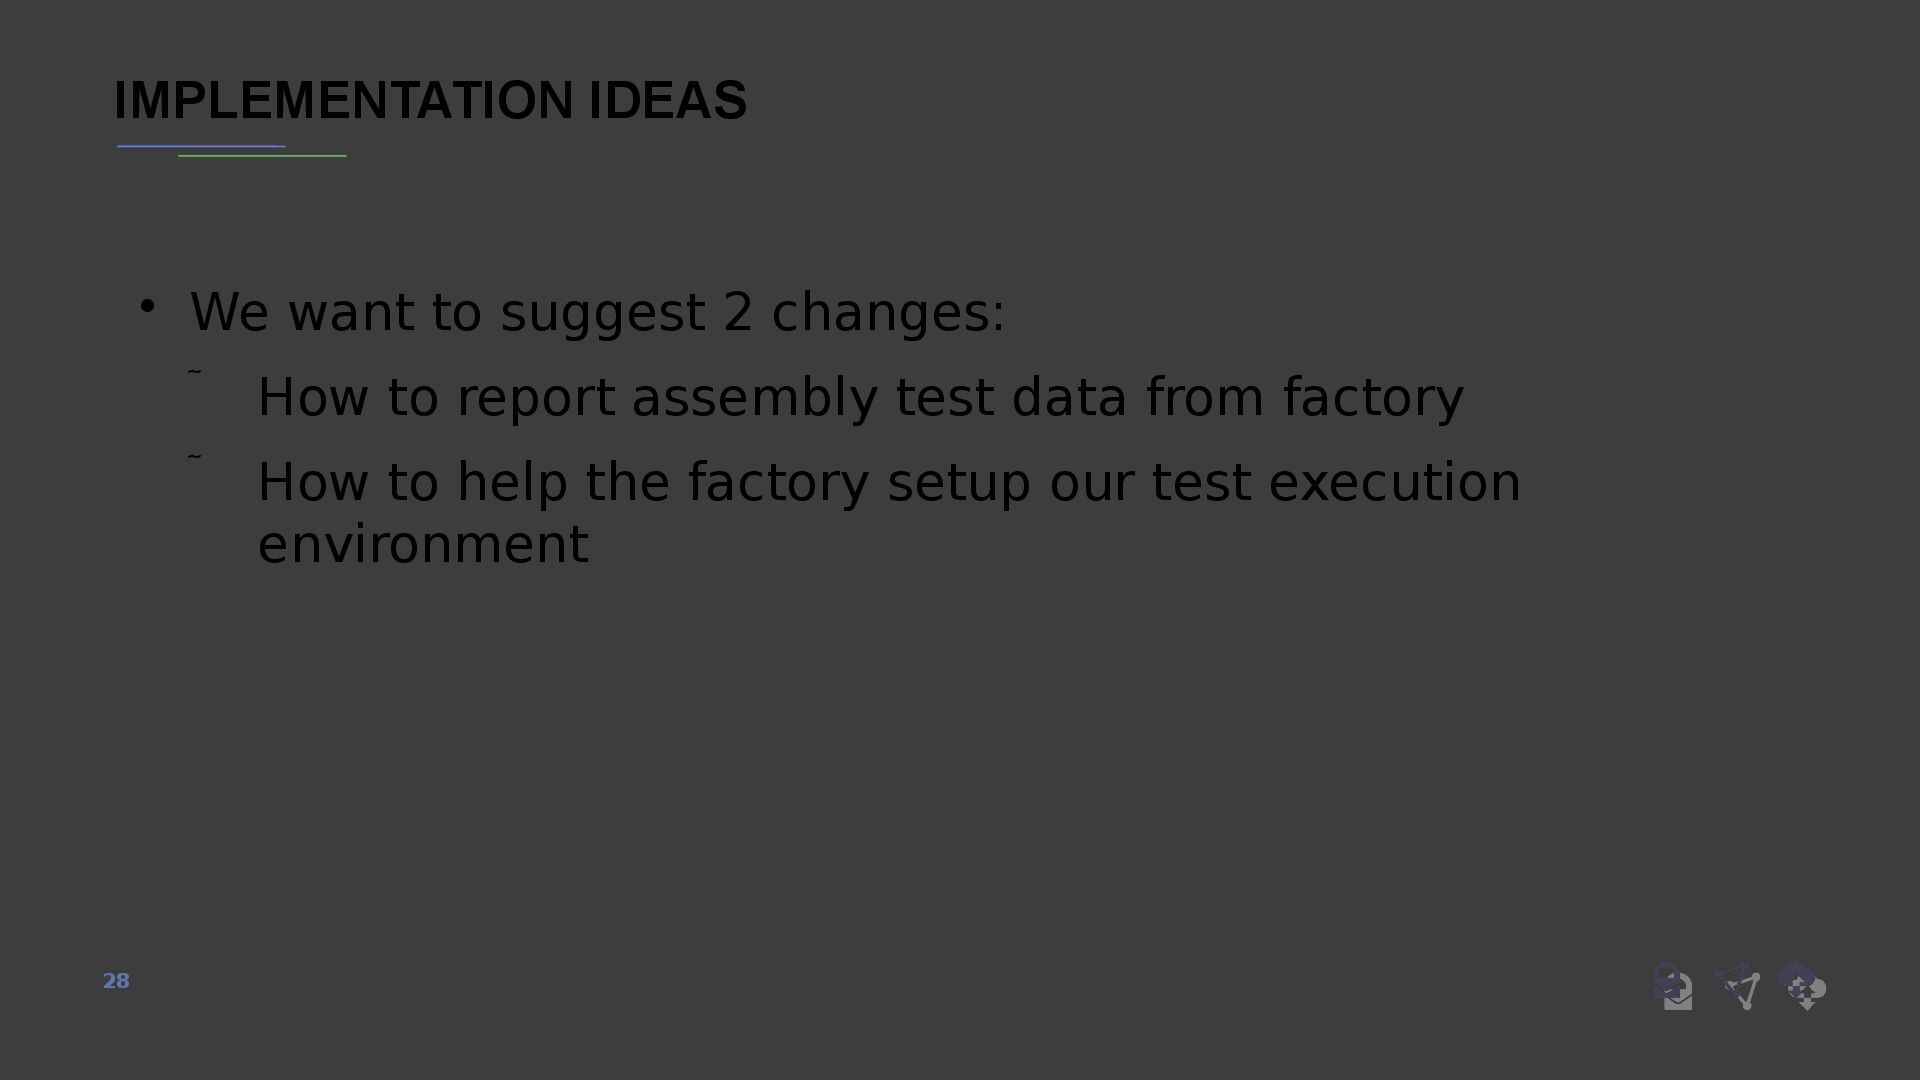The image size is (1920, 1080).
Task: Click the green underline below the title
Action: point(262,155)
